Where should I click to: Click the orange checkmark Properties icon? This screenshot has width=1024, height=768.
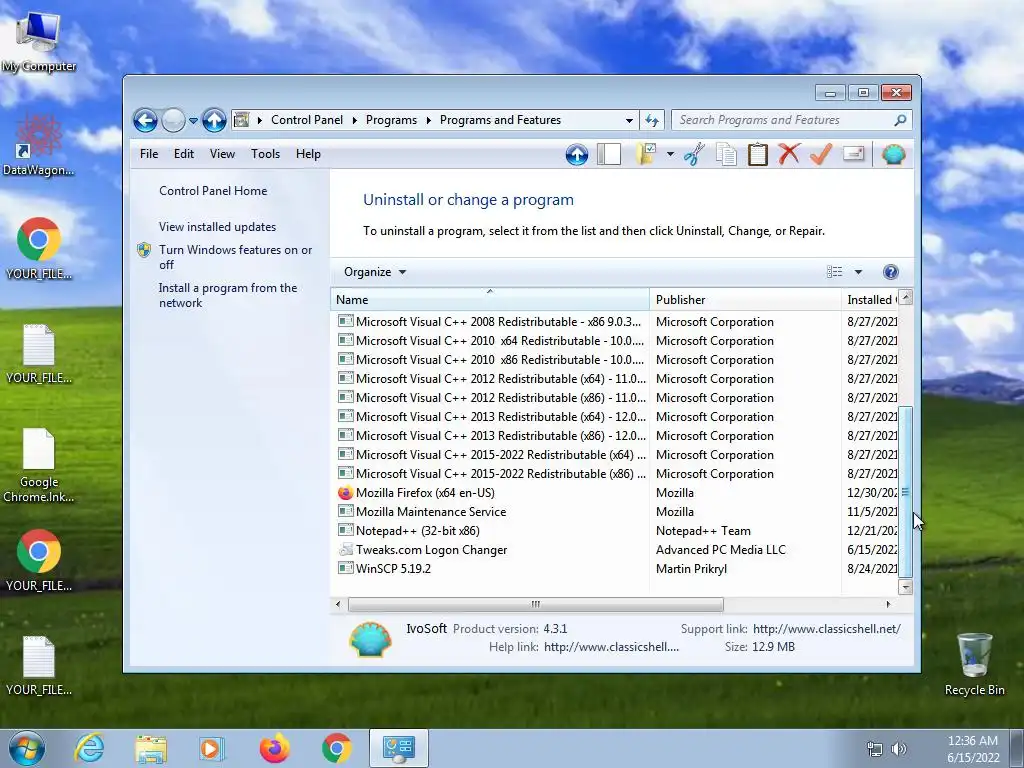point(821,155)
